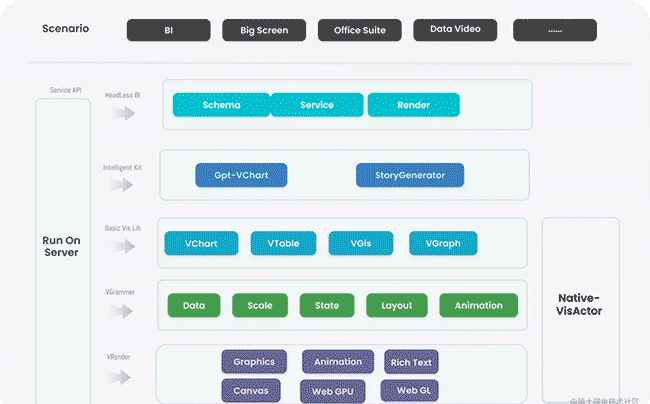650x404 pixels.
Task: Click the Scenario heading label
Action: pos(65,29)
